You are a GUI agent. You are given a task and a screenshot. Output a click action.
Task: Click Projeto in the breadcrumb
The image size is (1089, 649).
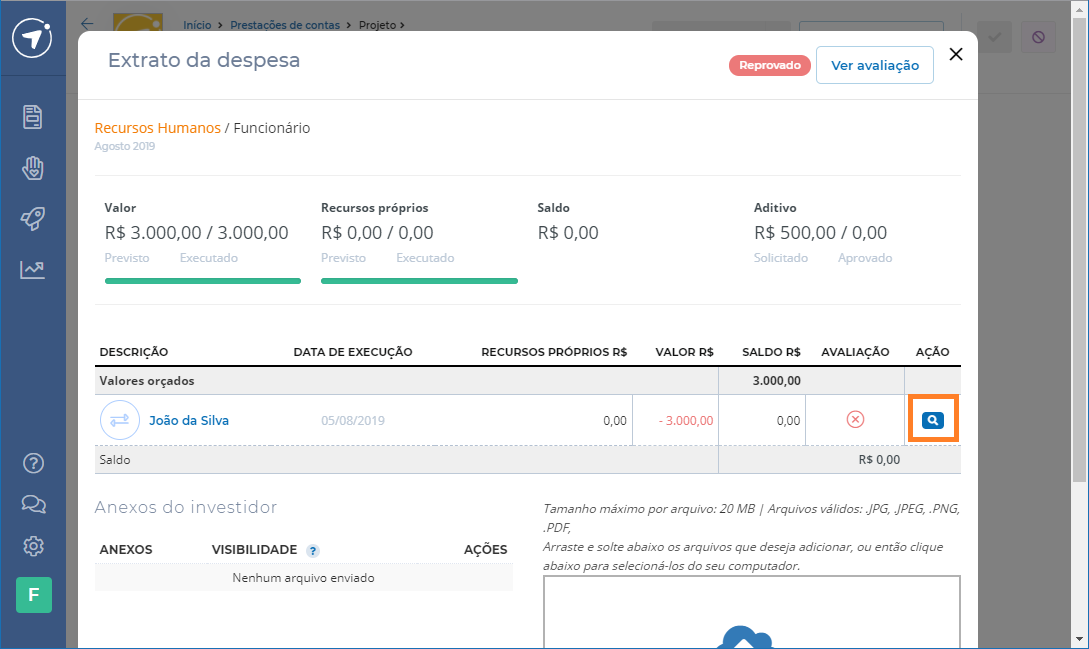pos(377,25)
